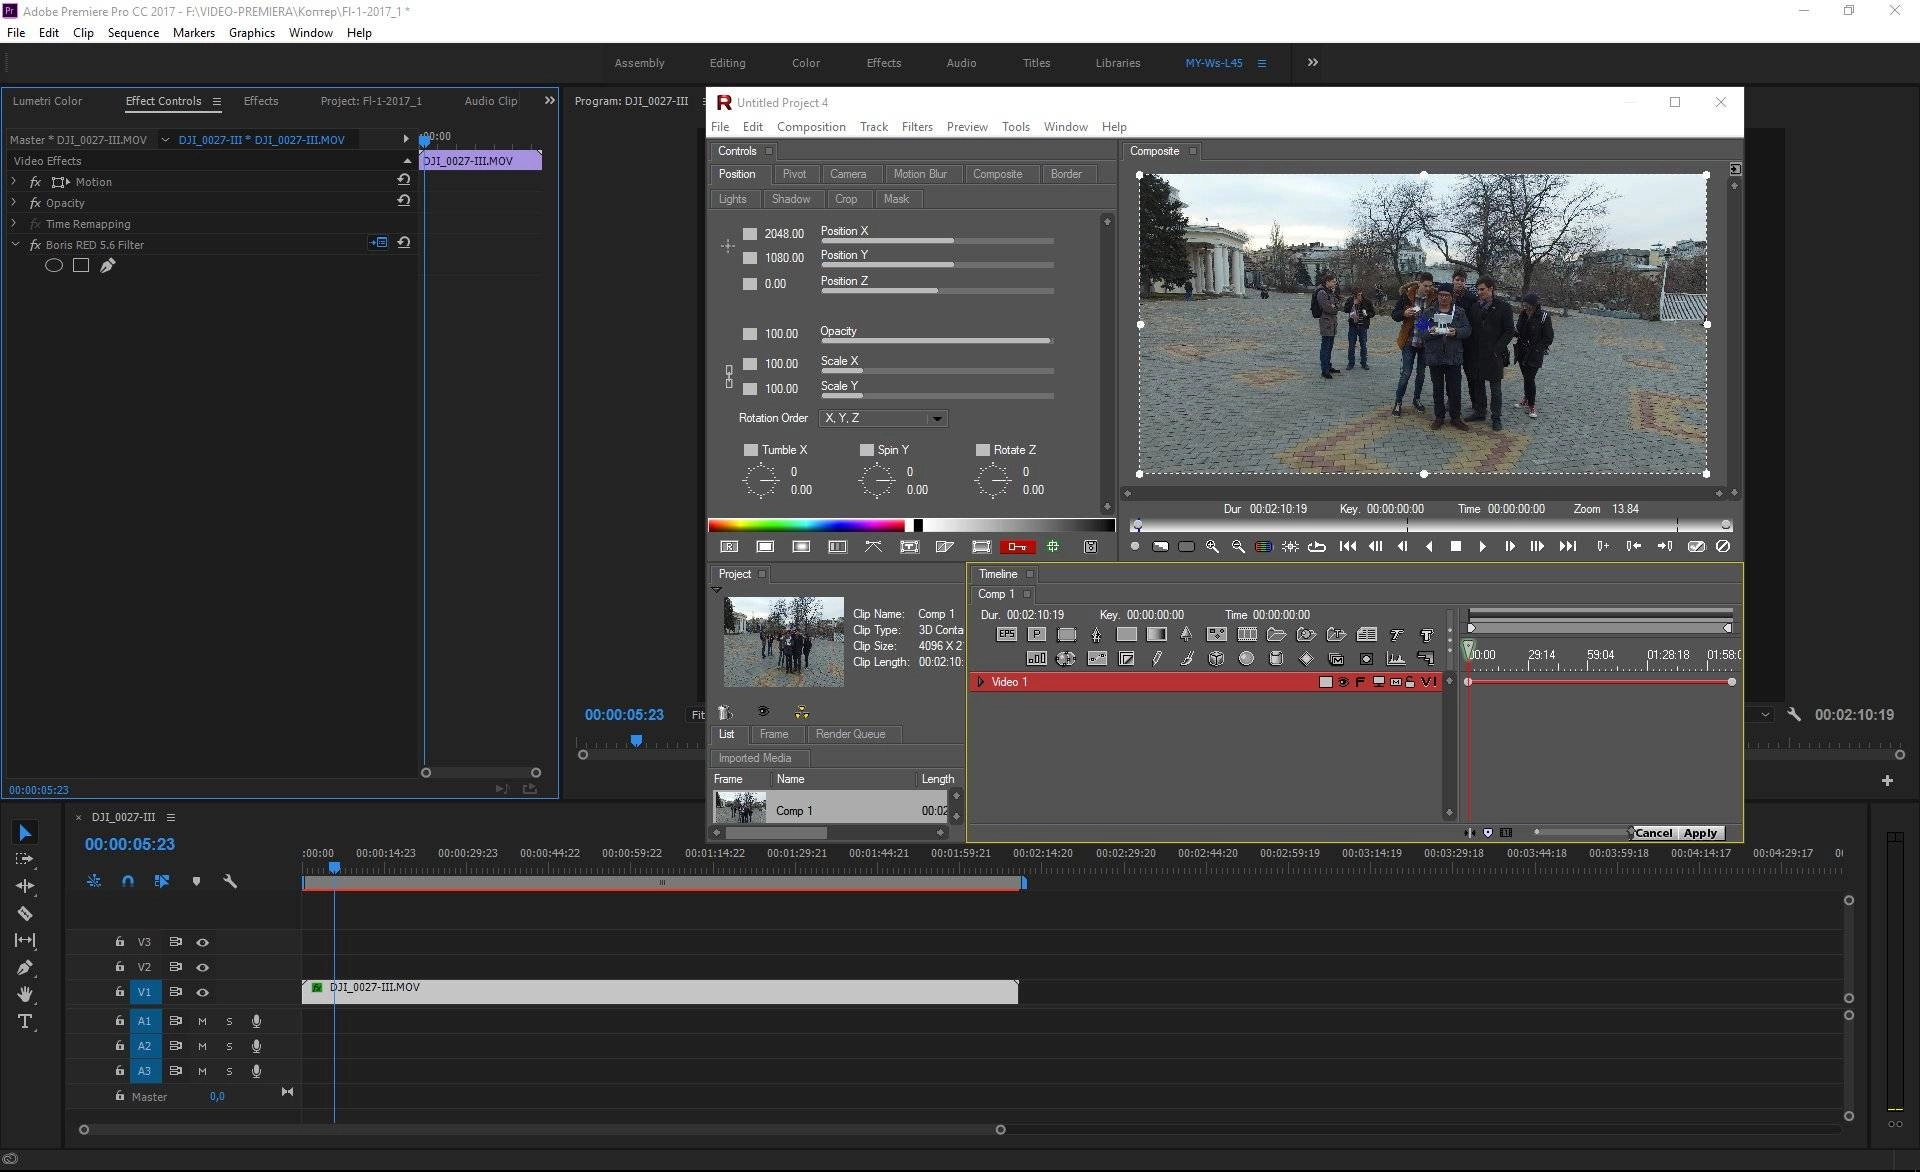Screen dimensions: 1920x1172
Task: Click Premiere Program monitor settings wrench
Action: point(1794,715)
